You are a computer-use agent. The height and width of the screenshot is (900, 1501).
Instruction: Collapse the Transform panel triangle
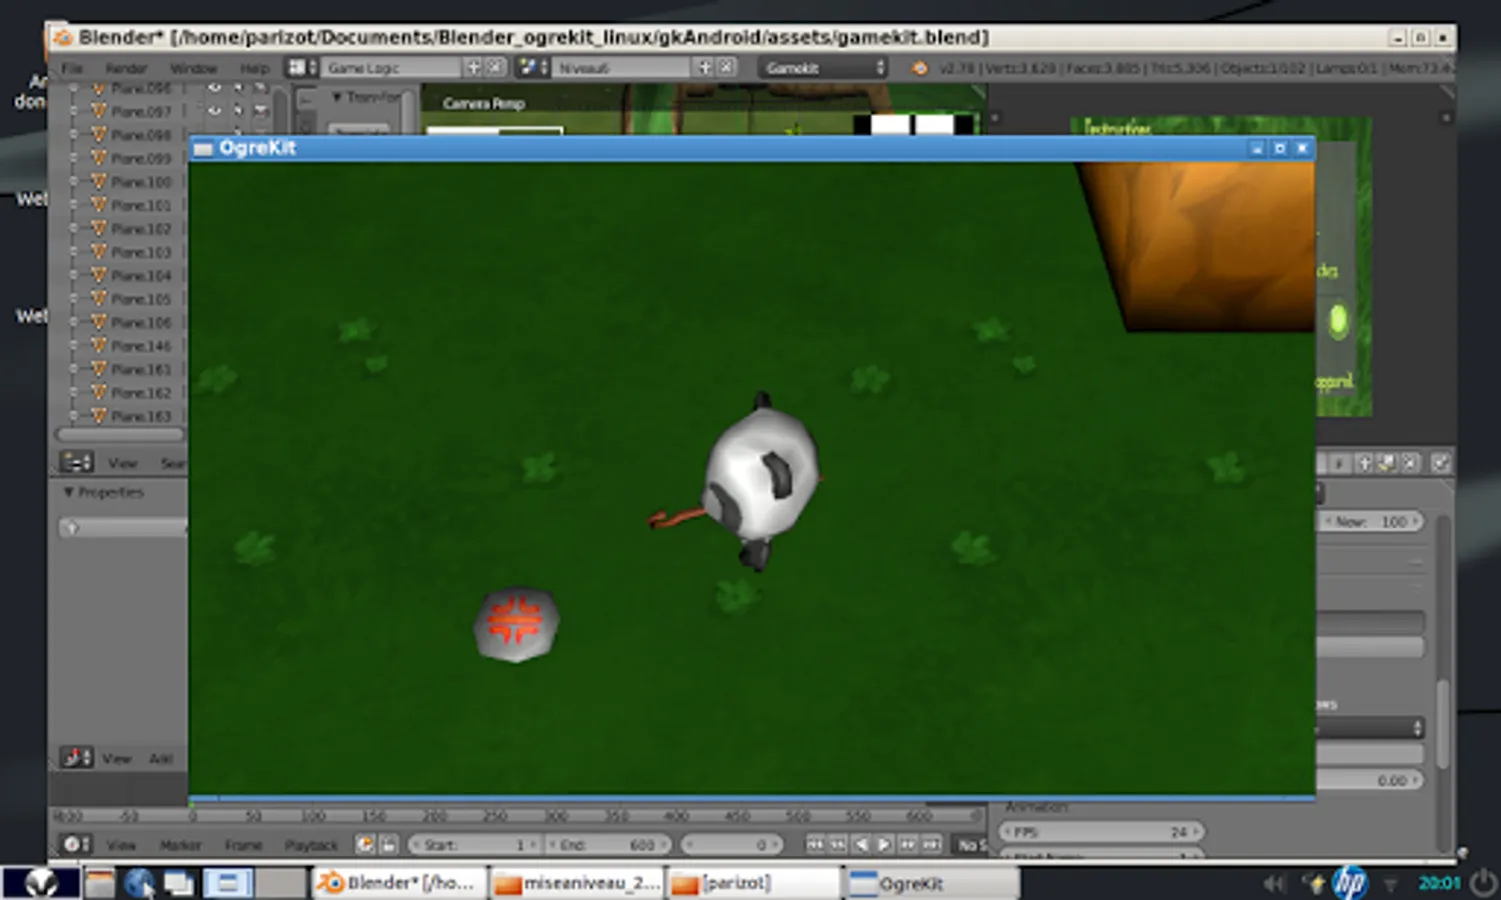click(337, 97)
